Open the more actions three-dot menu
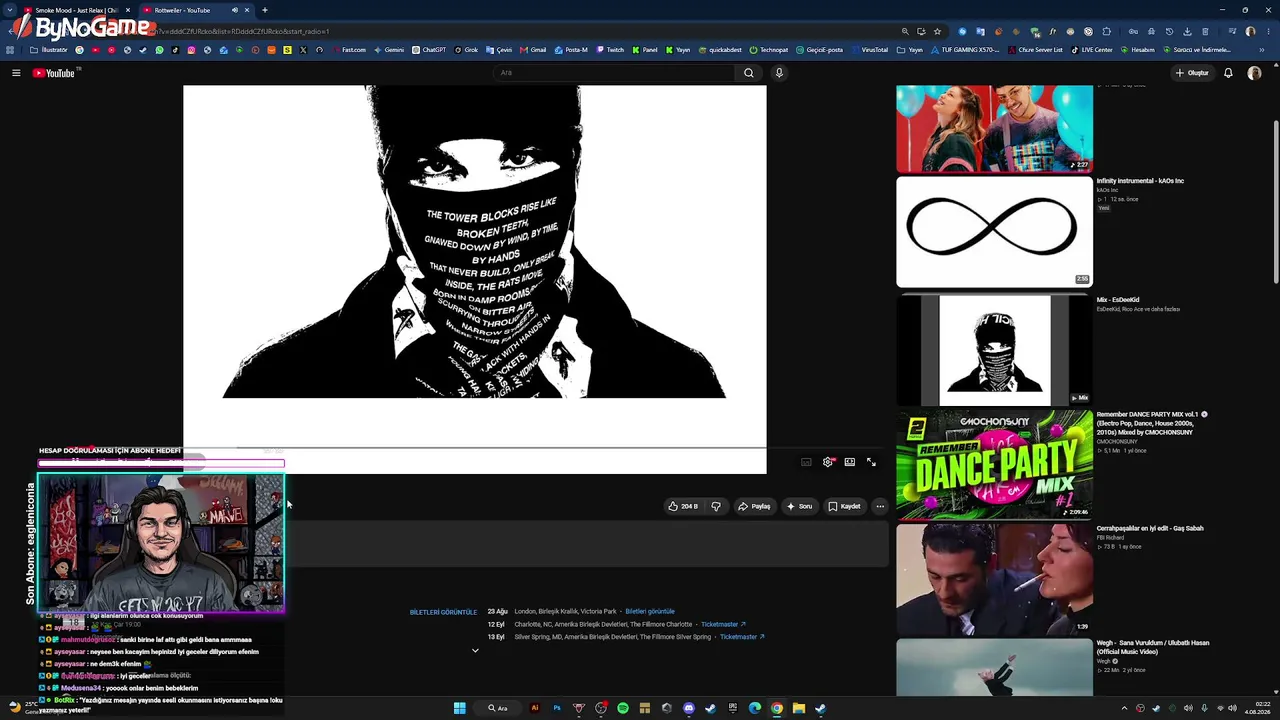 pos(880,506)
